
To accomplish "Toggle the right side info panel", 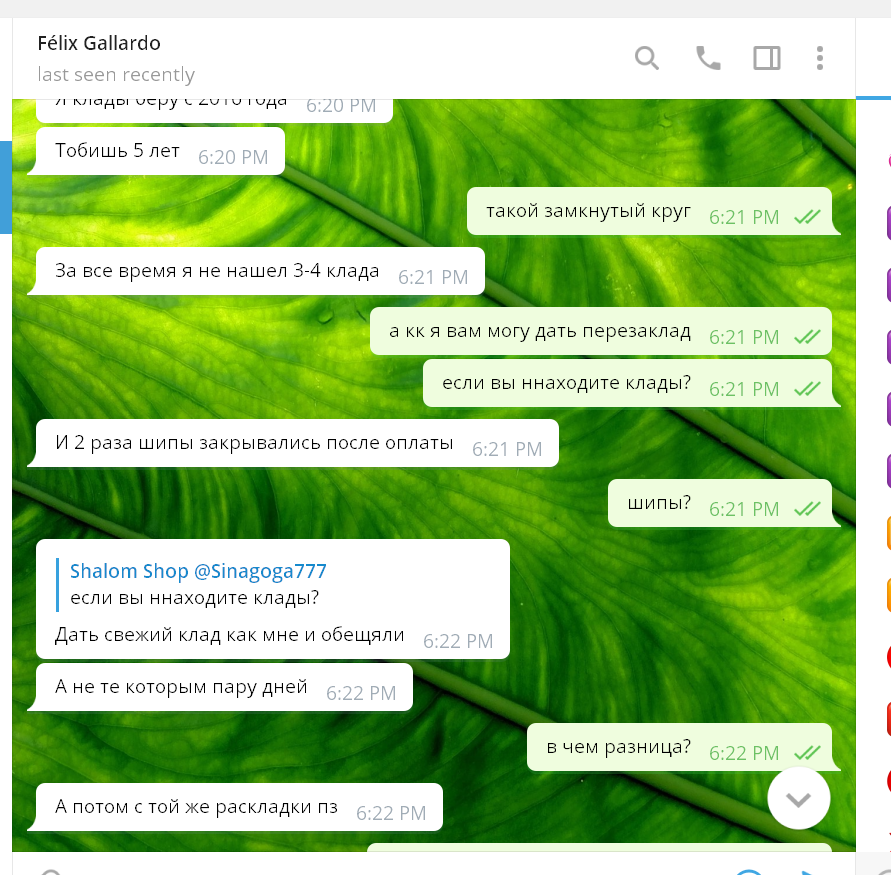I will (x=767, y=58).
